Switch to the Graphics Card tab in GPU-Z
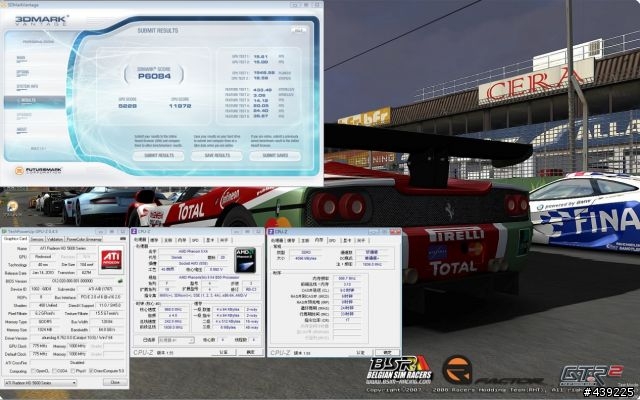The height and width of the screenshot is (400, 640). tap(15, 239)
